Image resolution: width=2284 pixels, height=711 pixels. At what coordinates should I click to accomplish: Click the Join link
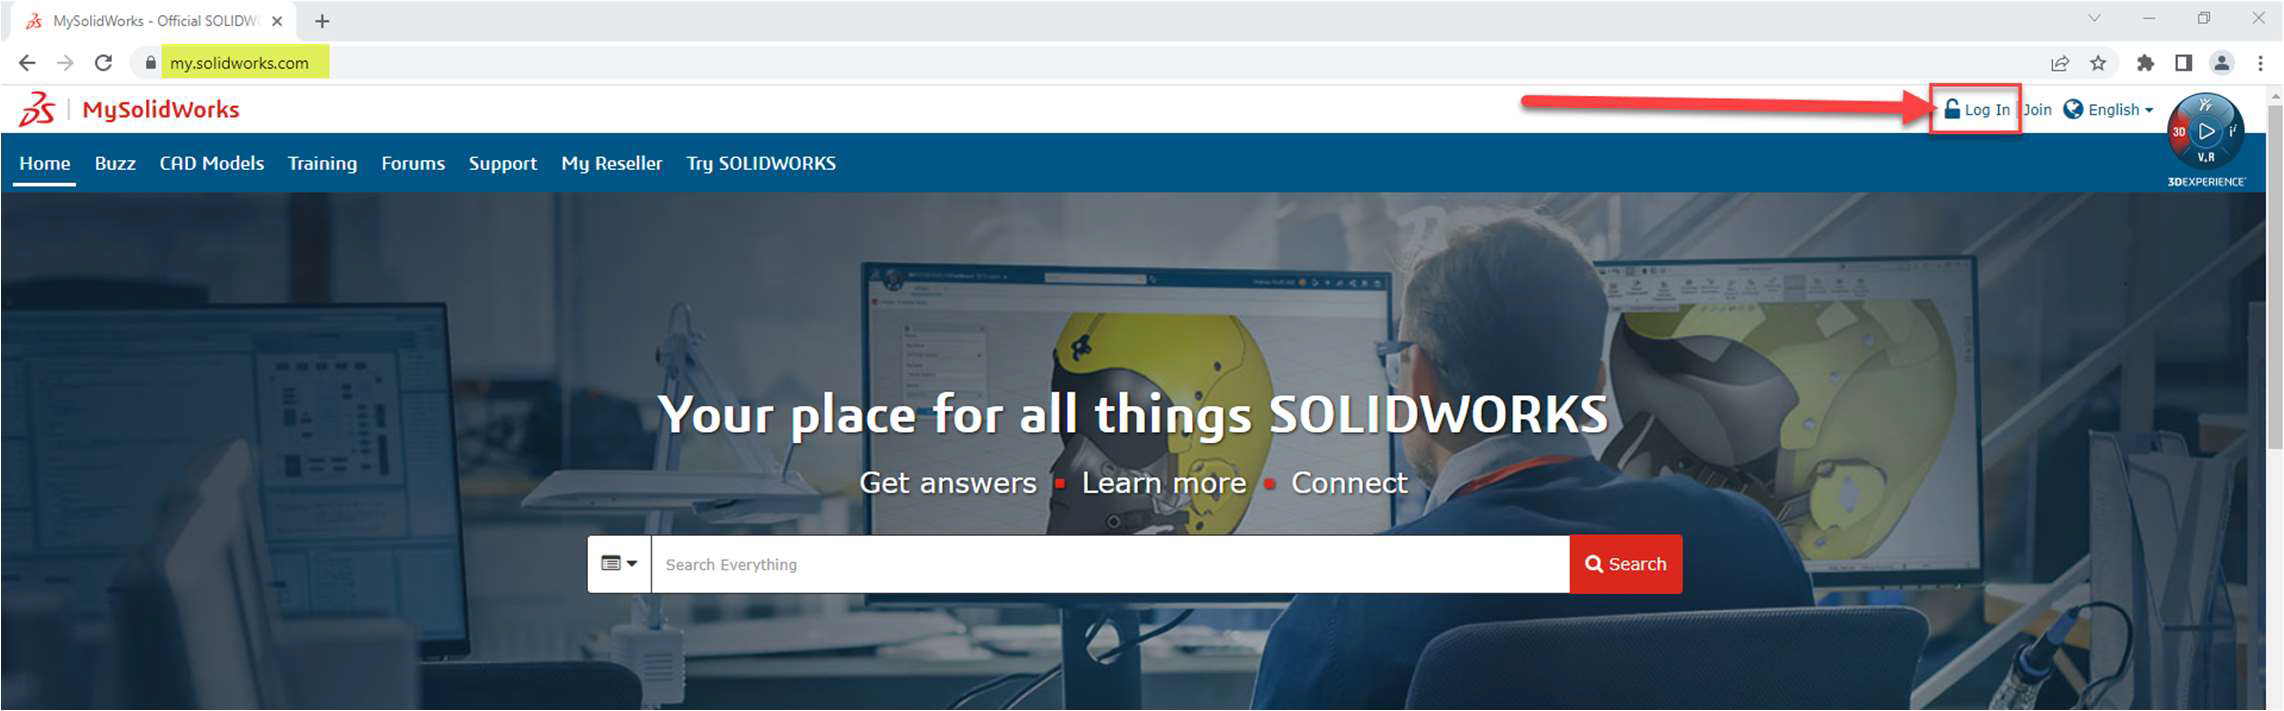[2037, 110]
